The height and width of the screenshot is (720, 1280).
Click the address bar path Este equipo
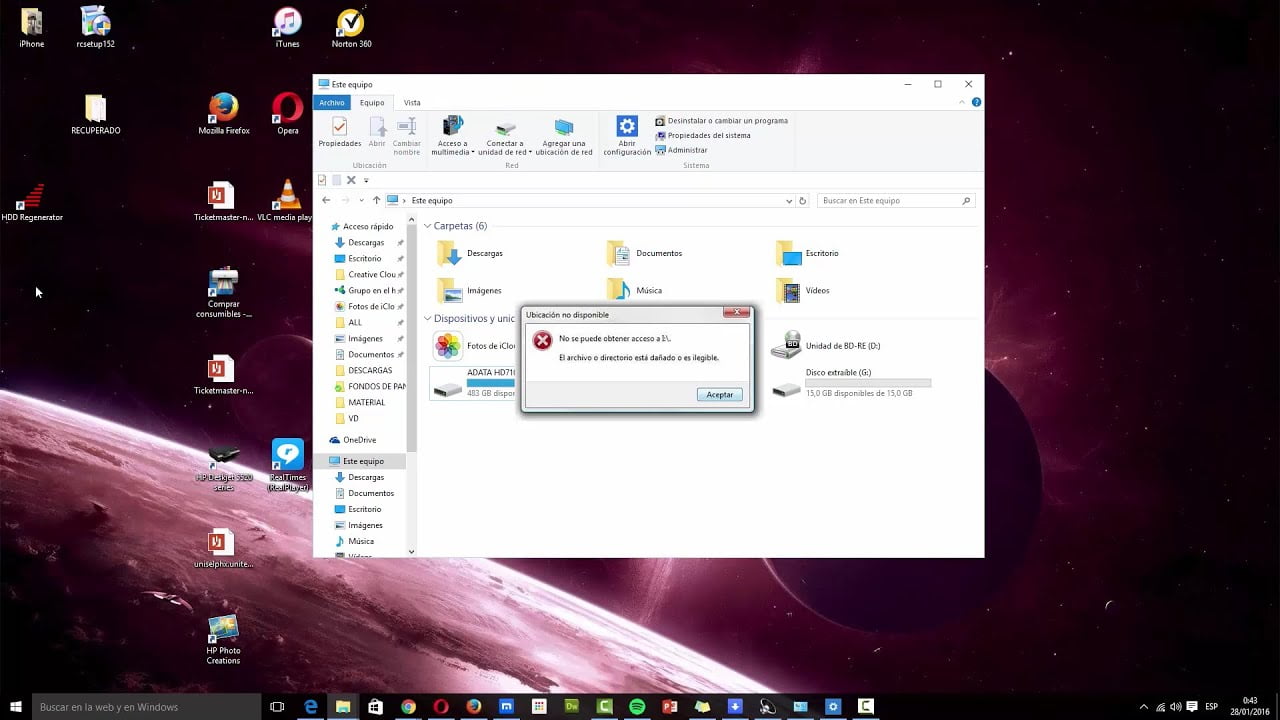coord(432,200)
